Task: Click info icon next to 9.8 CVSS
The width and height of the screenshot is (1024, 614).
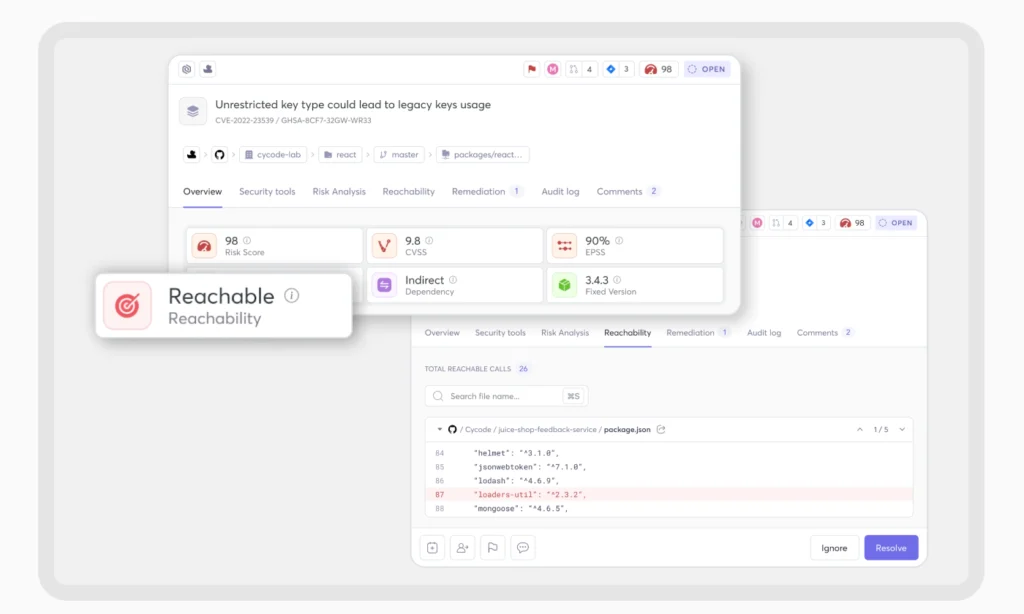Action: (429, 240)
